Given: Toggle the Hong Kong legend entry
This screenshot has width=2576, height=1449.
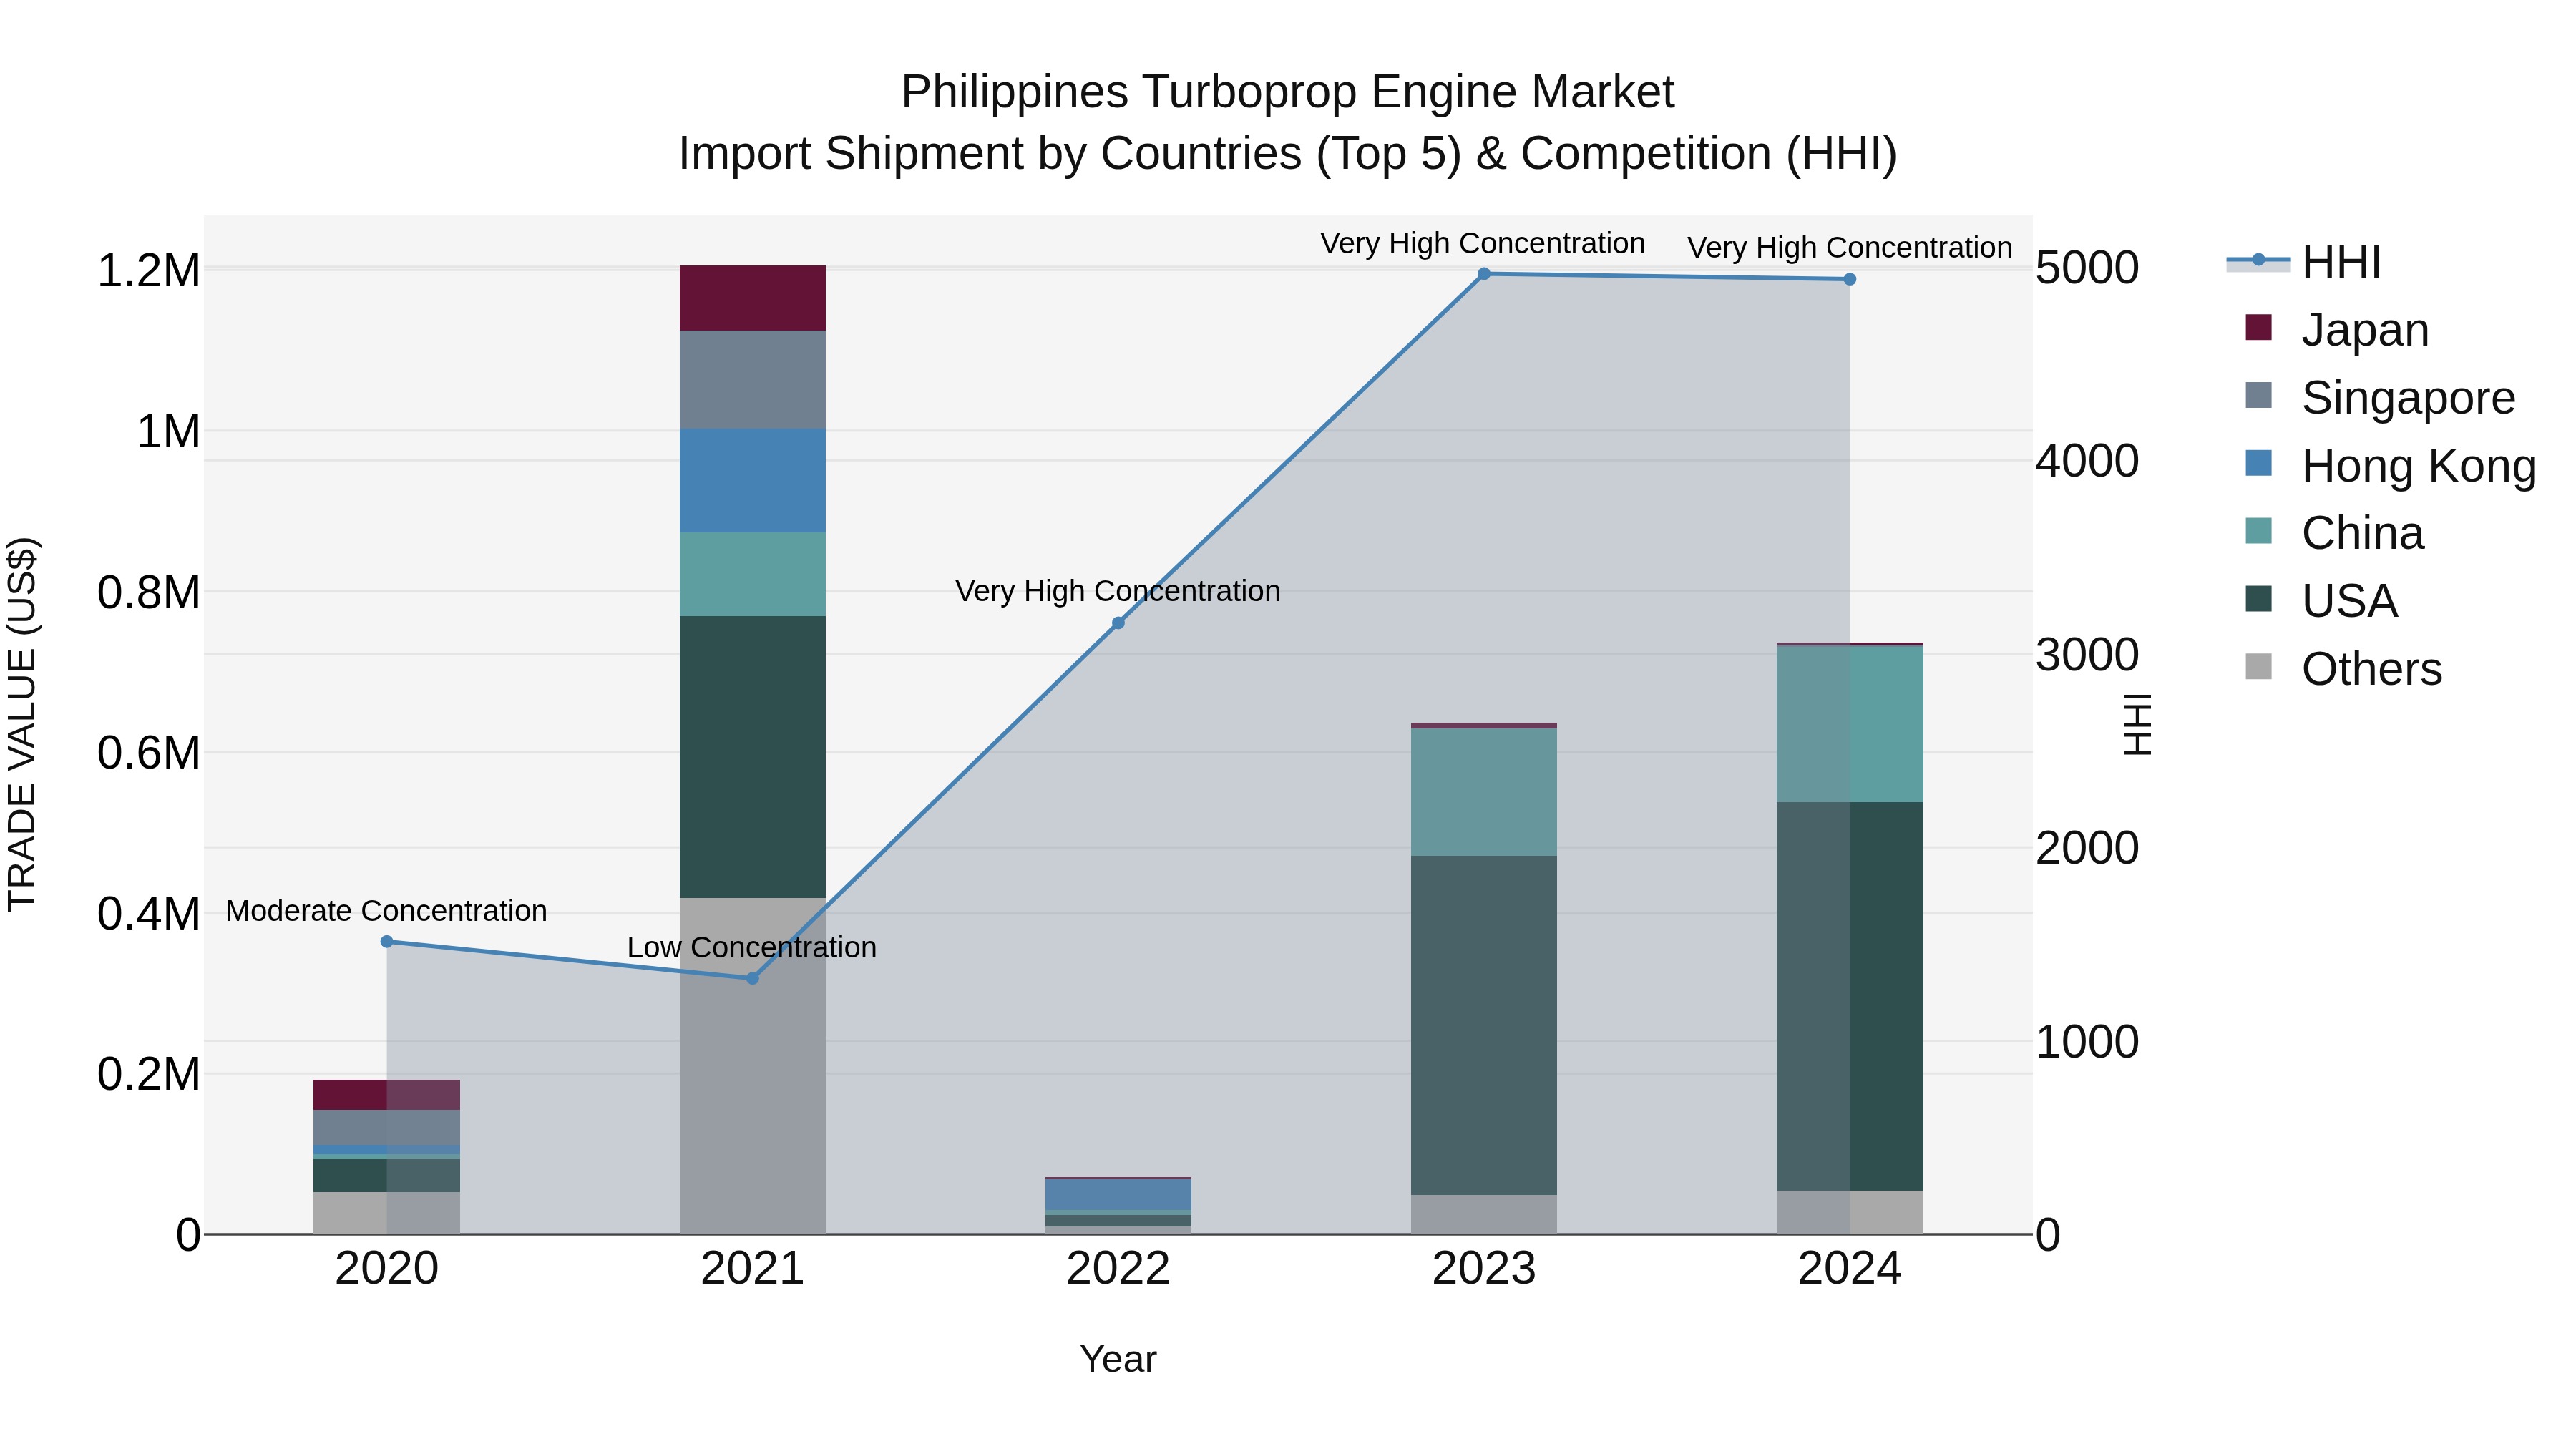Looking at the screenshot, I should [2391, 465].
